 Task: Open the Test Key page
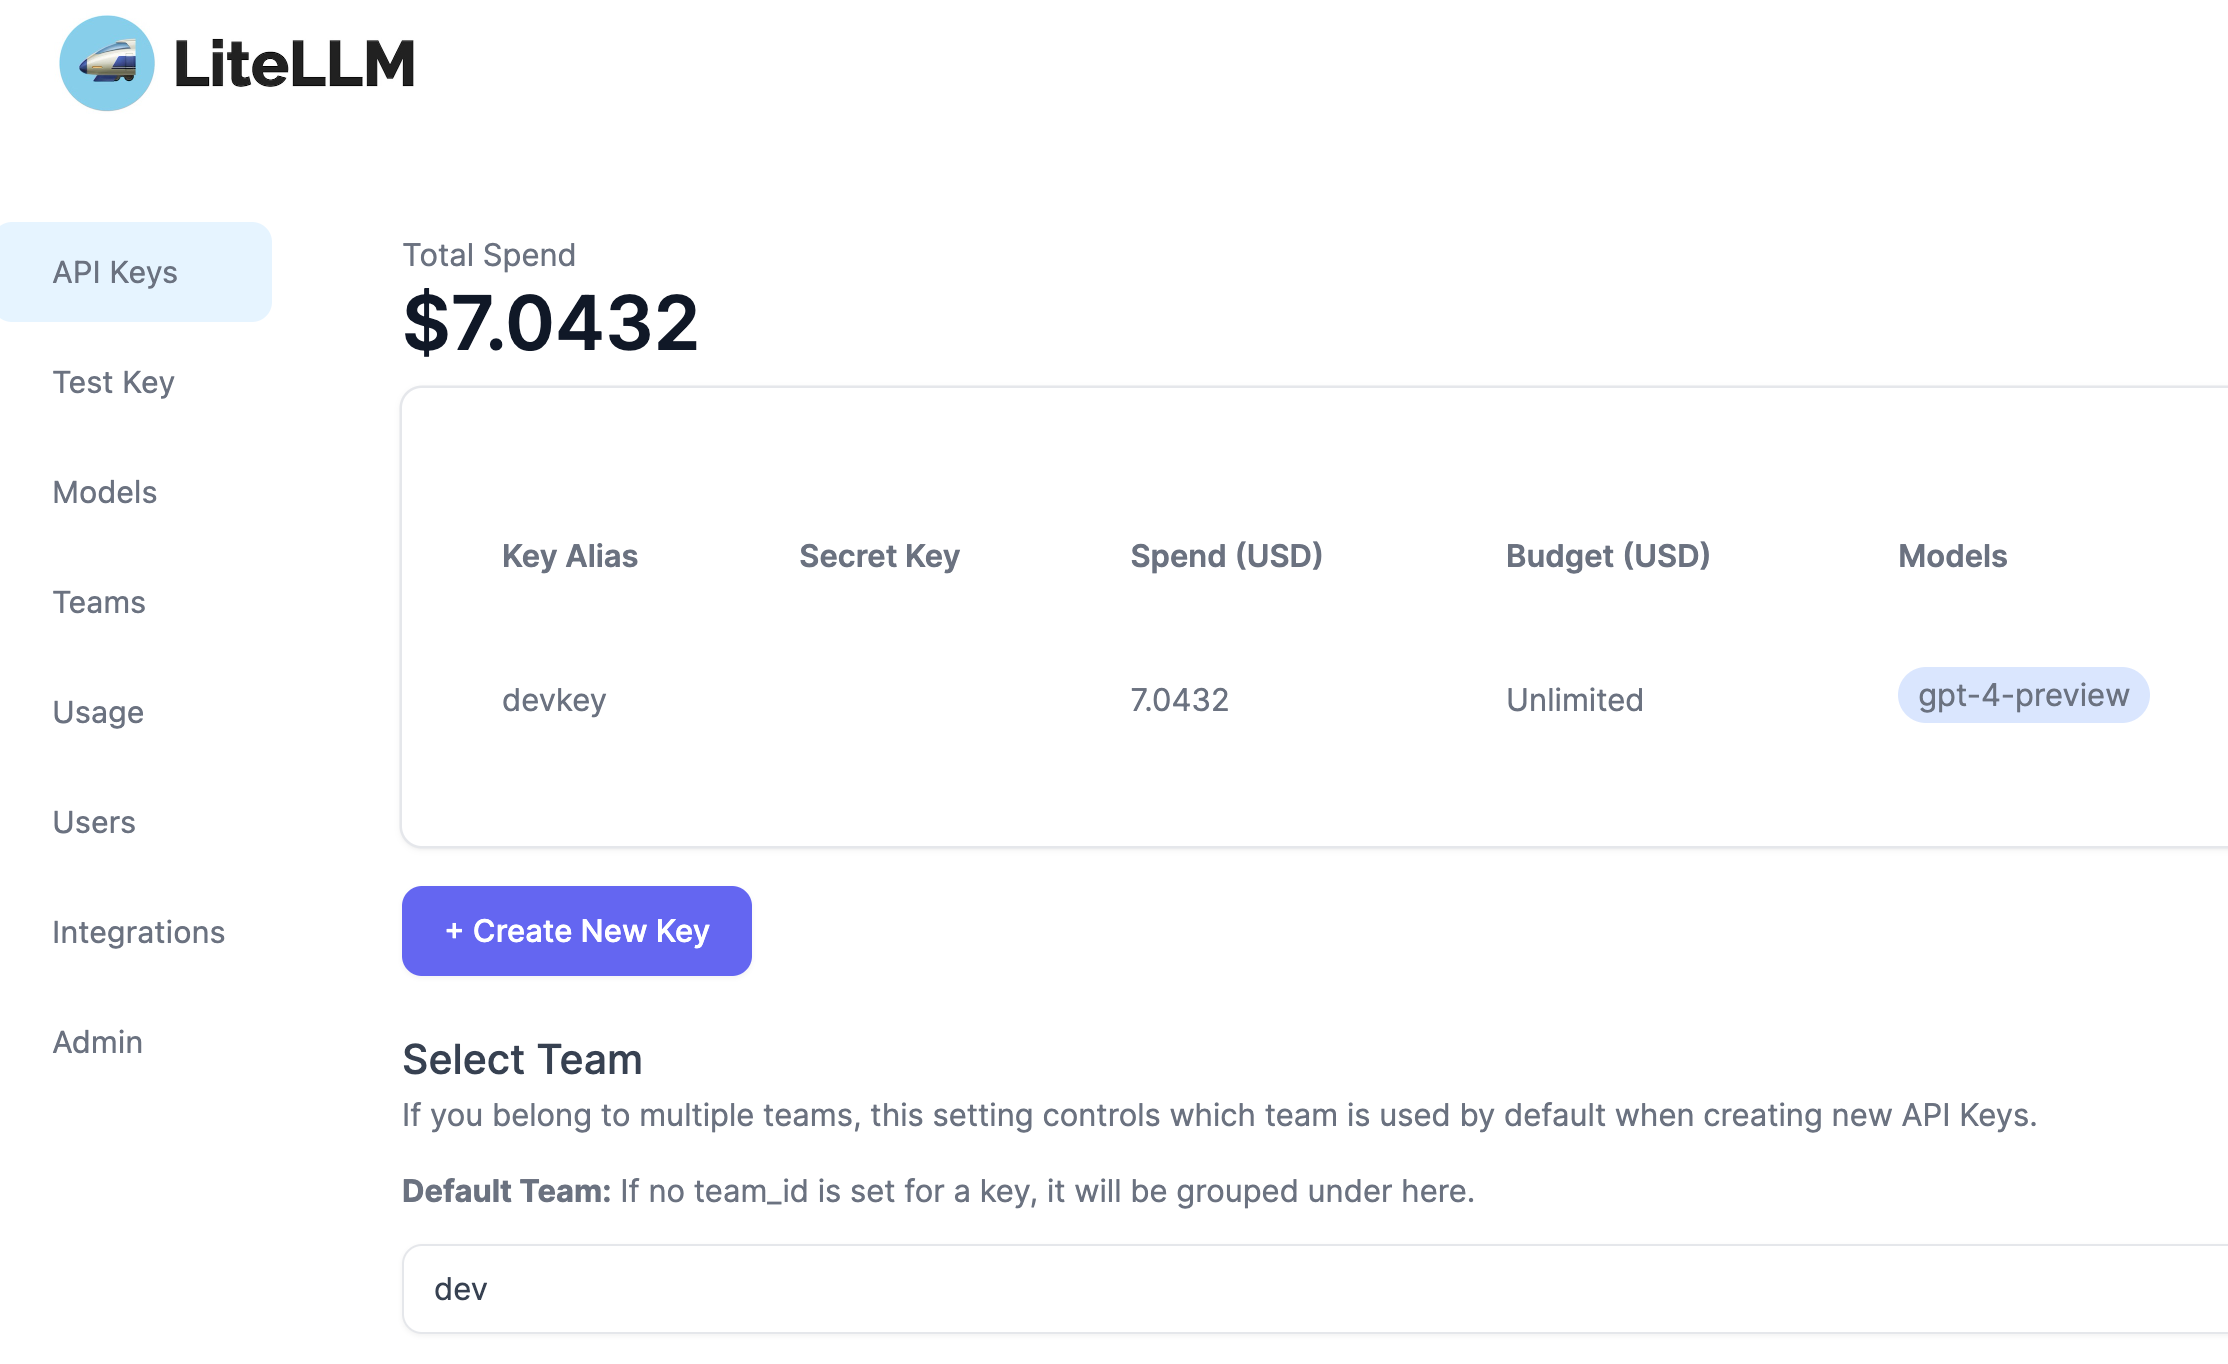pyautogui.click(x=113, y=381)
